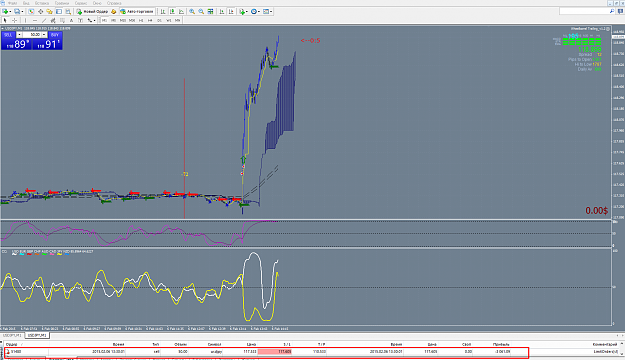Click the SELL one-click trading button
This screenshot has height=360, width=625.
click(8, 35)
